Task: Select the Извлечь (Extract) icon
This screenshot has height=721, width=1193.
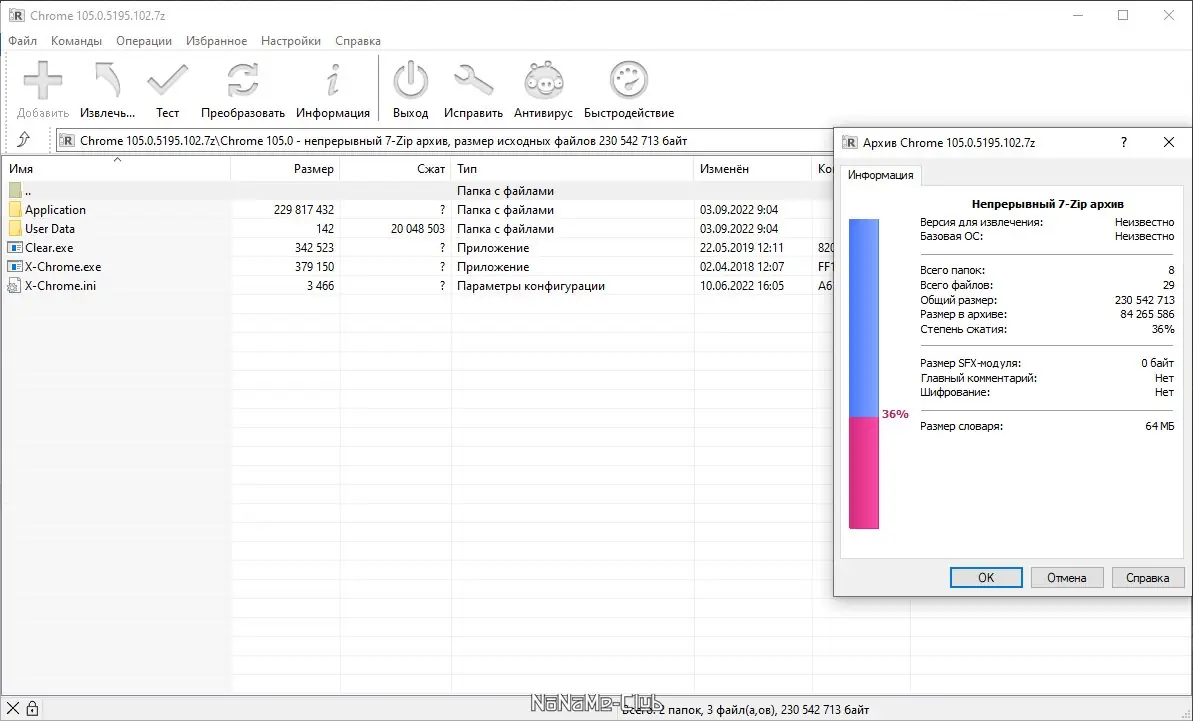Action: (x=106, y=80)
